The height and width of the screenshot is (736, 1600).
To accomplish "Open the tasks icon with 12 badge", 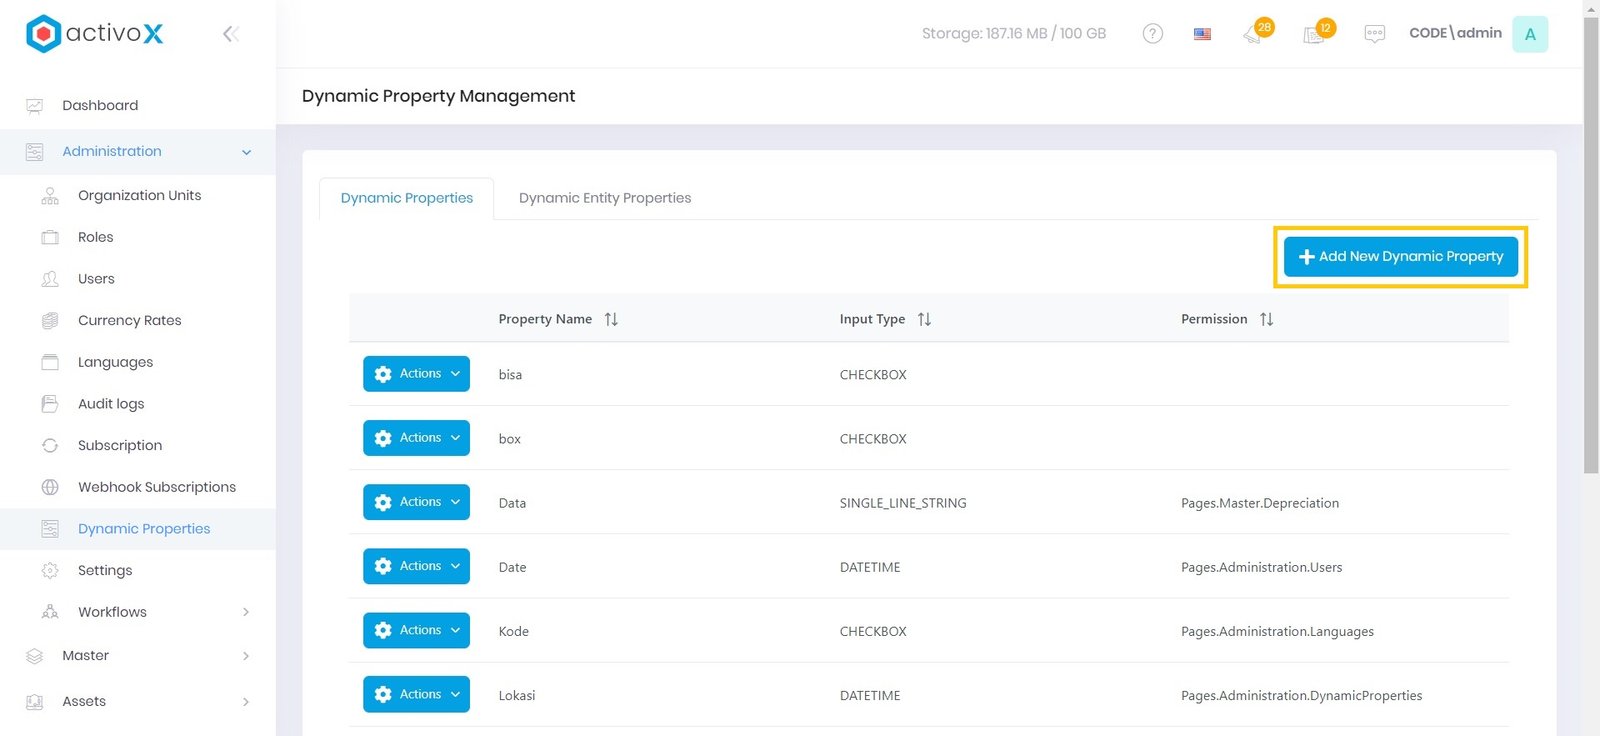I will click(1314, 34).
